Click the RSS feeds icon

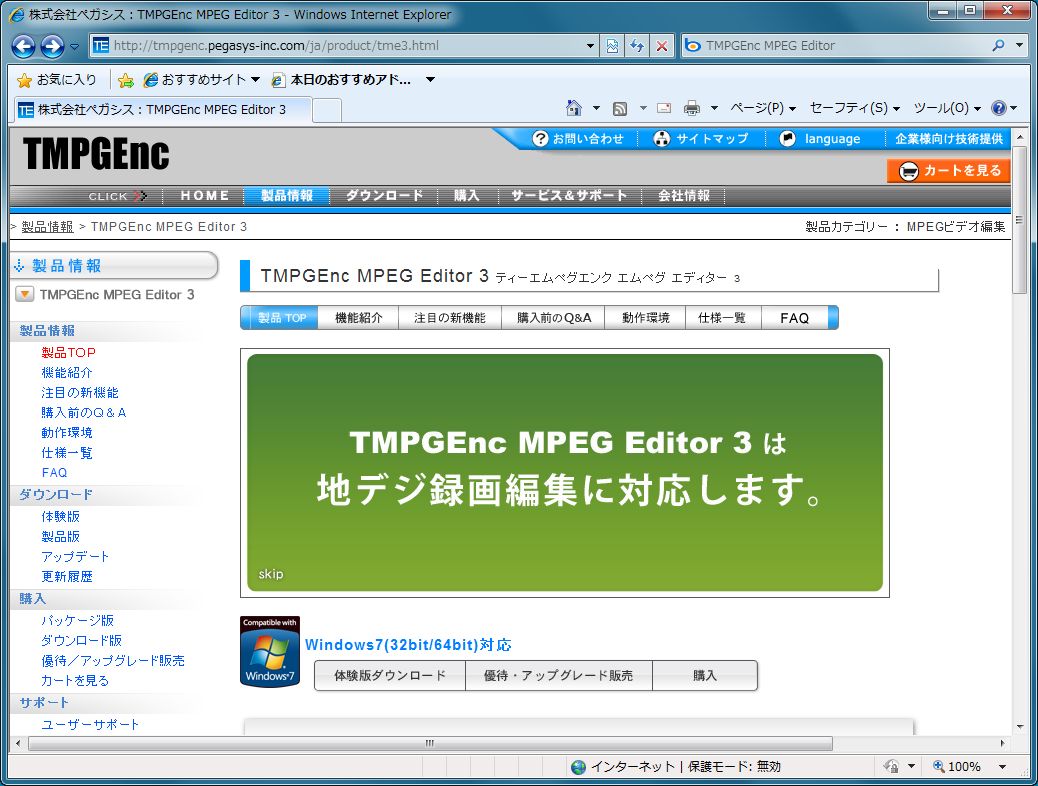(x=620, y=109)
